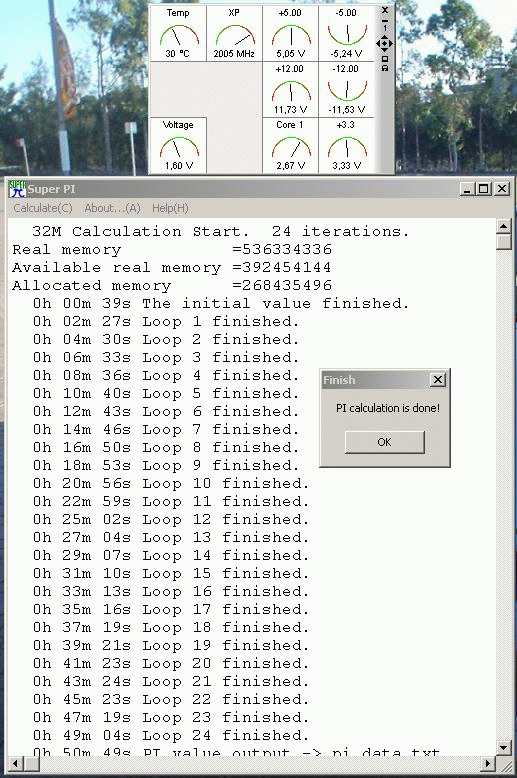This screenshot has height=778, width=517.
Task: Click the small square icon on monitor widget
Action: point(385,59)
